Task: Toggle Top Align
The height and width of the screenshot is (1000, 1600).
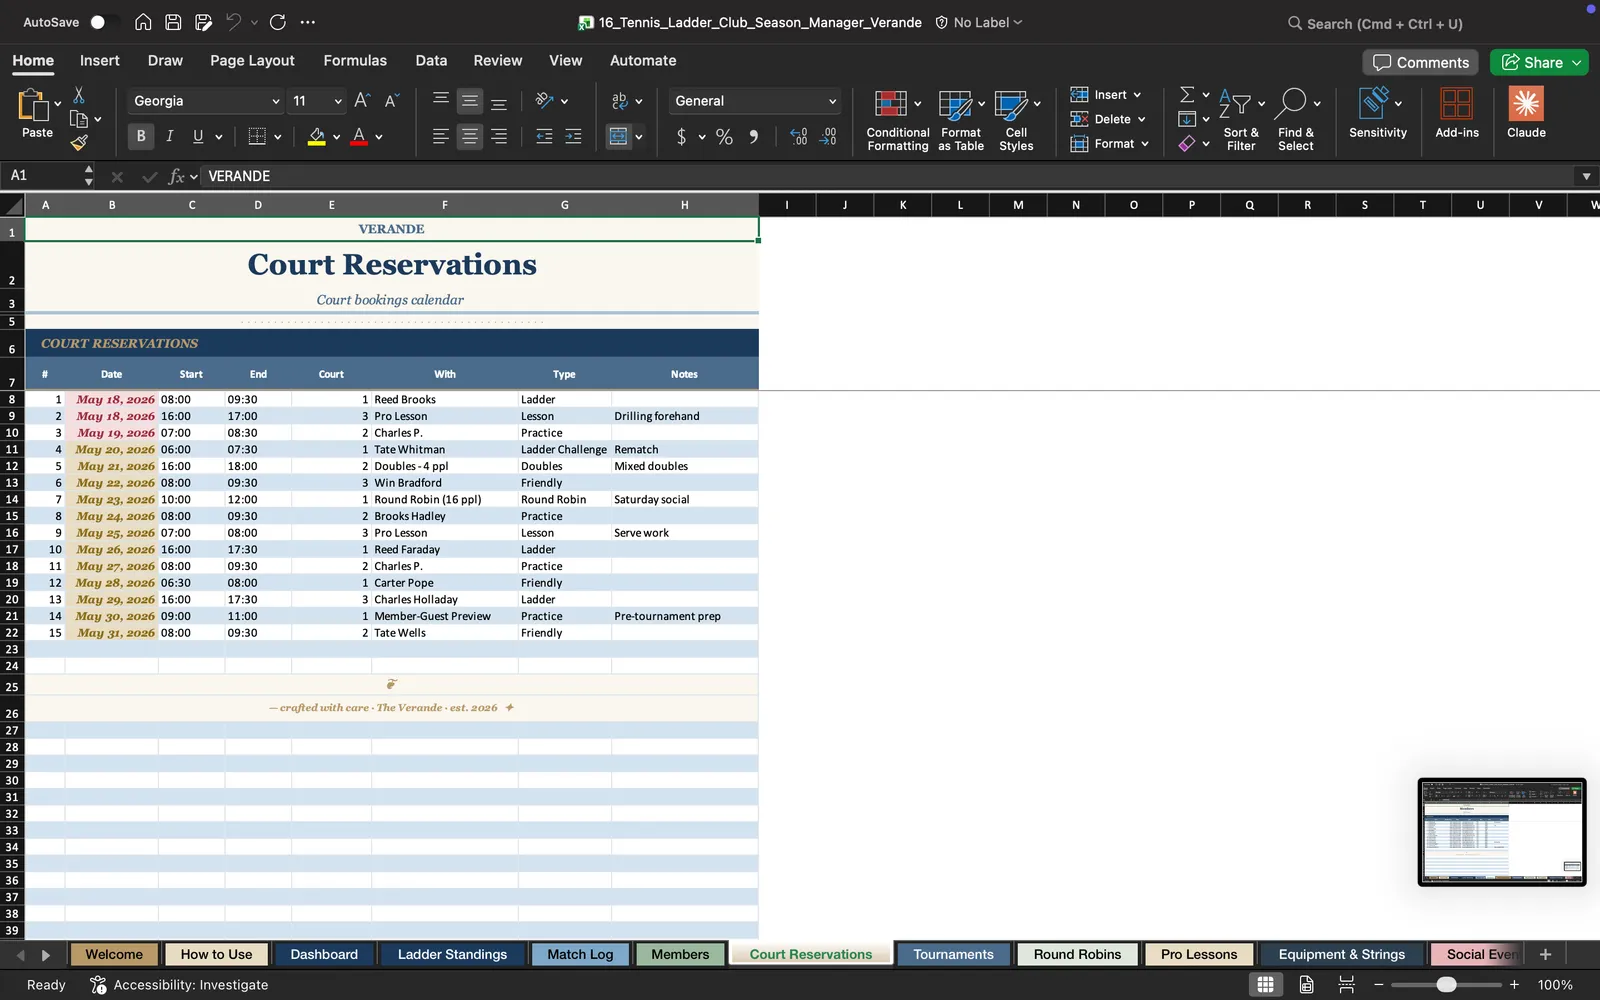Action: pos(440,100)
